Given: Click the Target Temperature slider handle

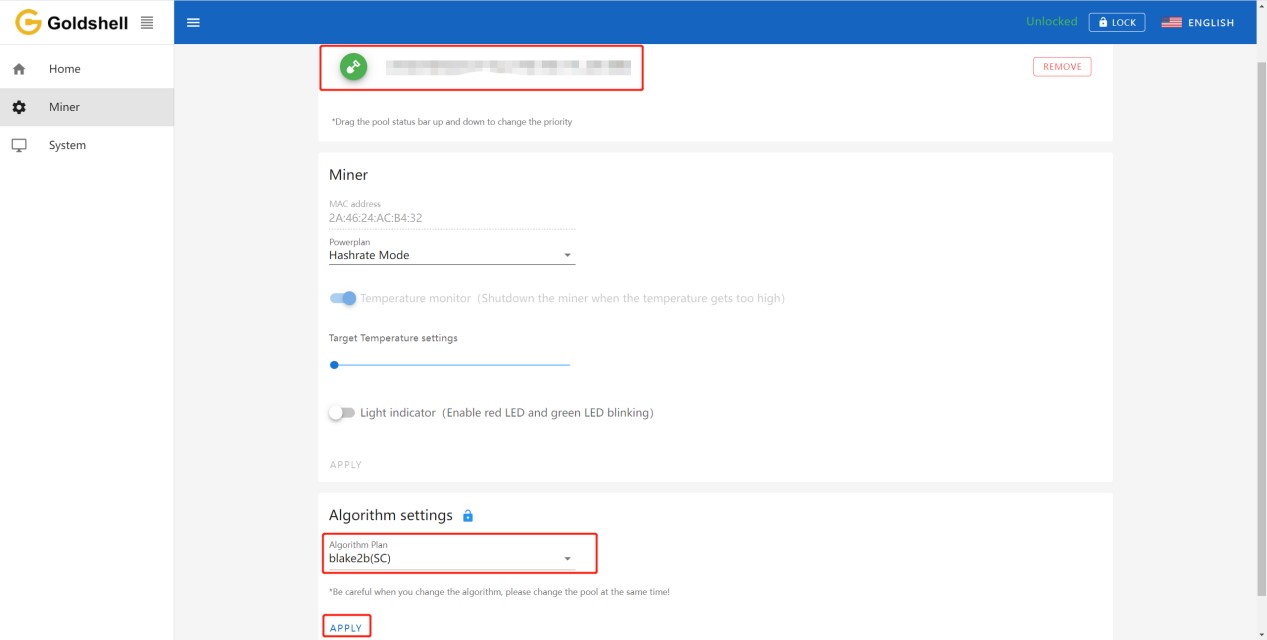Looking at the screenshot, I should tap(334, 365).
